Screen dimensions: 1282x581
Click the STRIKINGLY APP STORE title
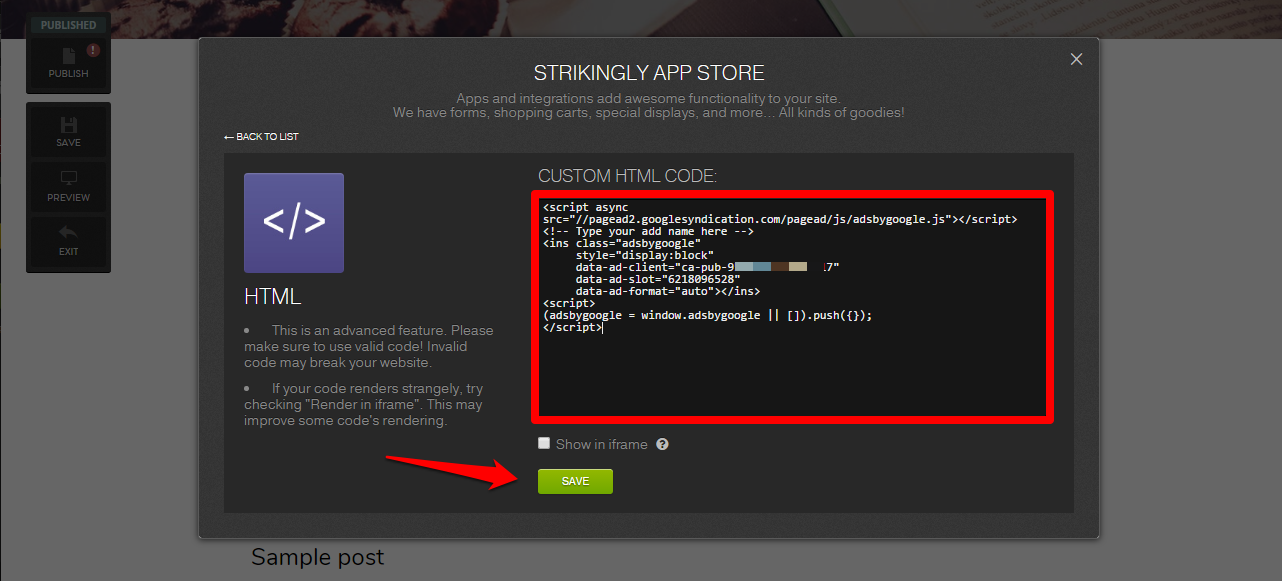[x=649, y=73]
